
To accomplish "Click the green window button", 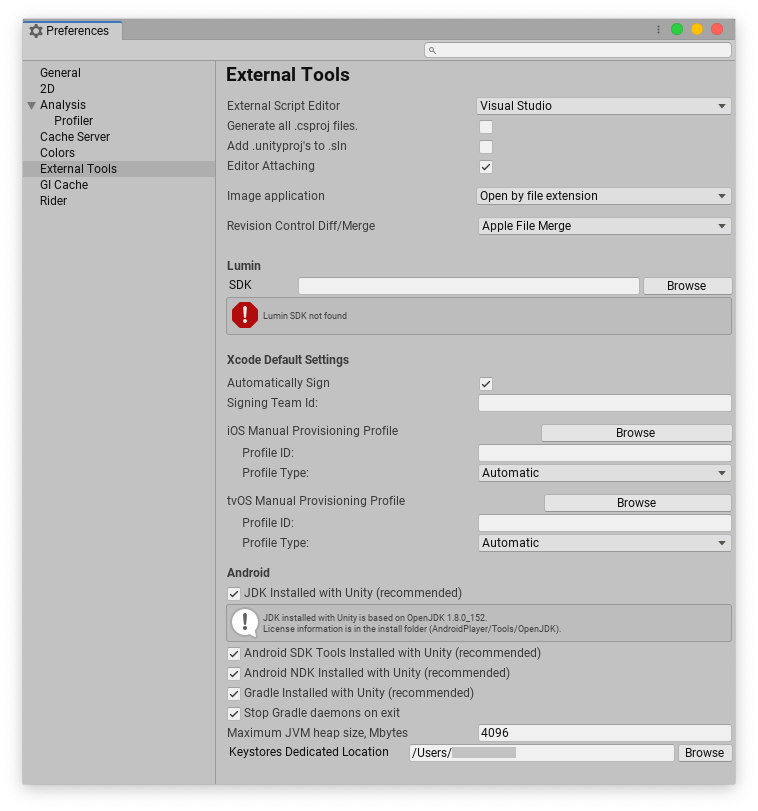I will click(677, 29).
